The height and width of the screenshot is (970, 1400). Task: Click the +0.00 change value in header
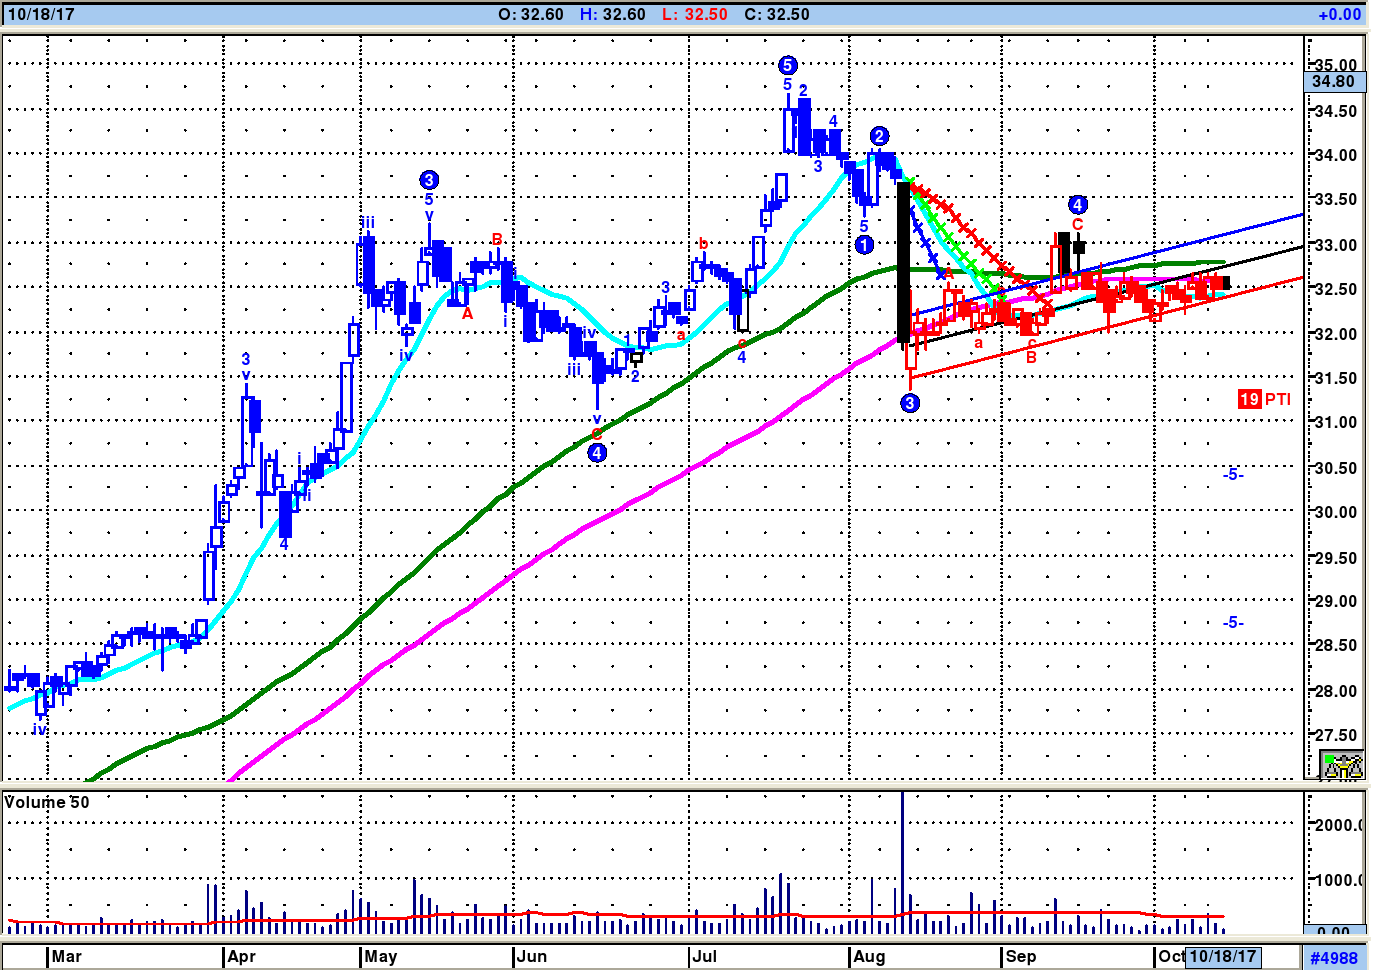(x=1339, y=14)
